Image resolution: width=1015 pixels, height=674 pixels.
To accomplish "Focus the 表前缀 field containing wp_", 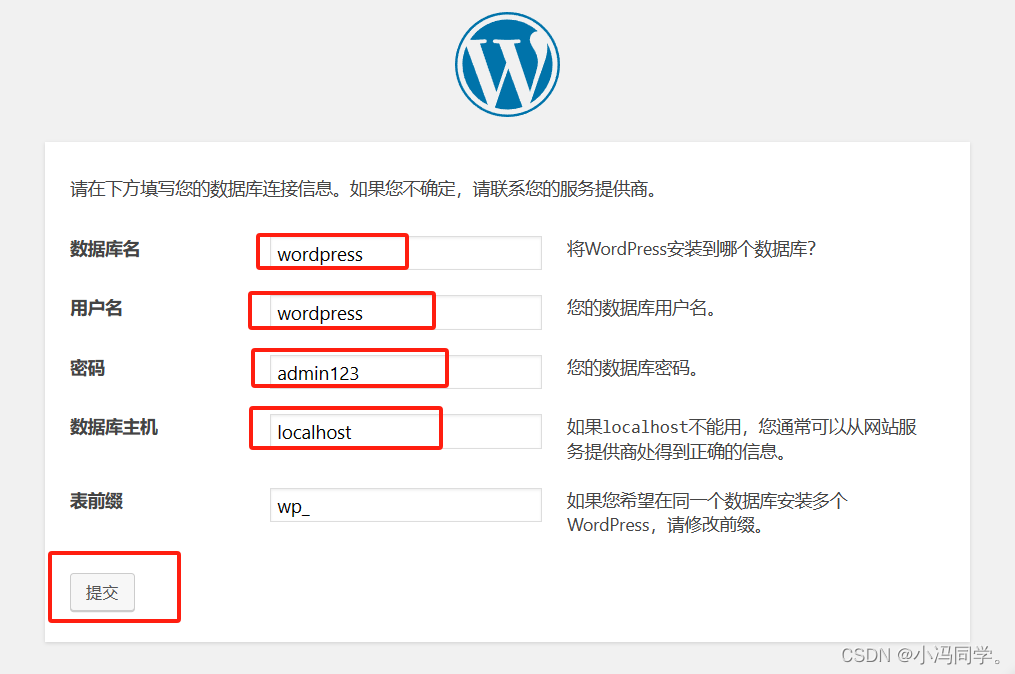I will coord(406,505).
